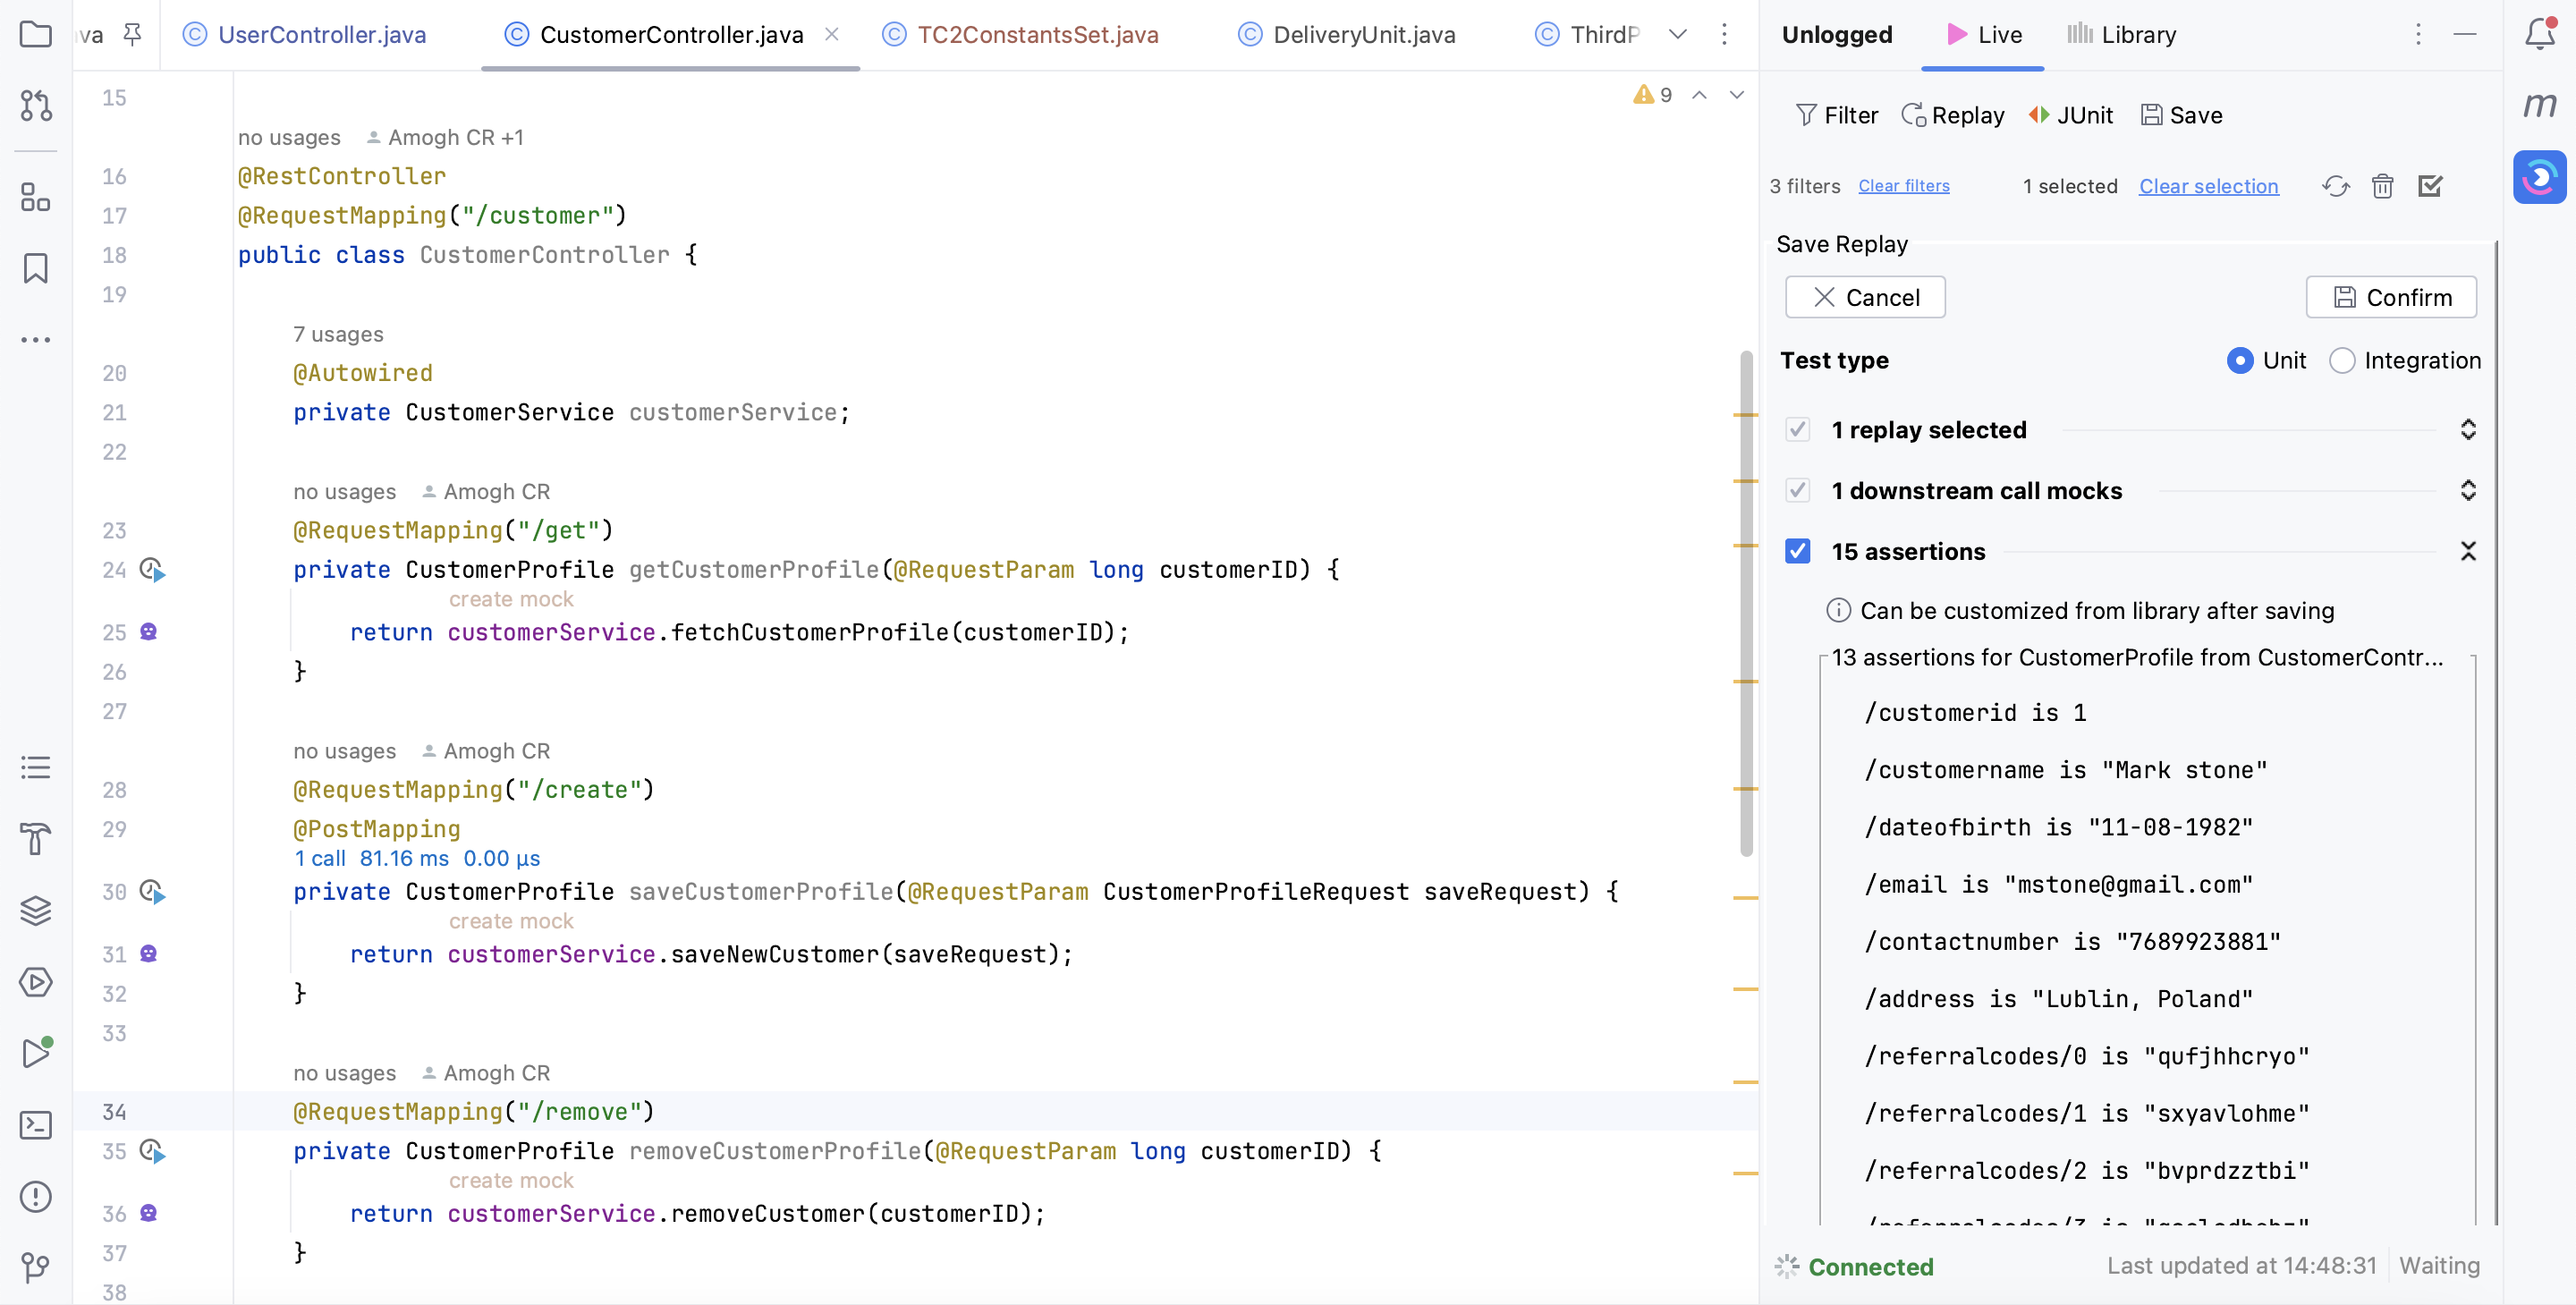Select the Integration test type
2576x1305 pixels.
tap(2342, 360)
